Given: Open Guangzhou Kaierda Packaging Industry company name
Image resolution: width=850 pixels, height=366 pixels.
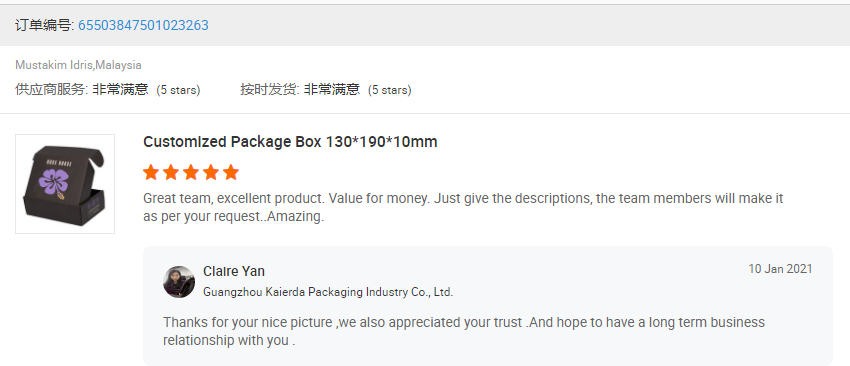Looking at the screenshot, I should 328,292.
